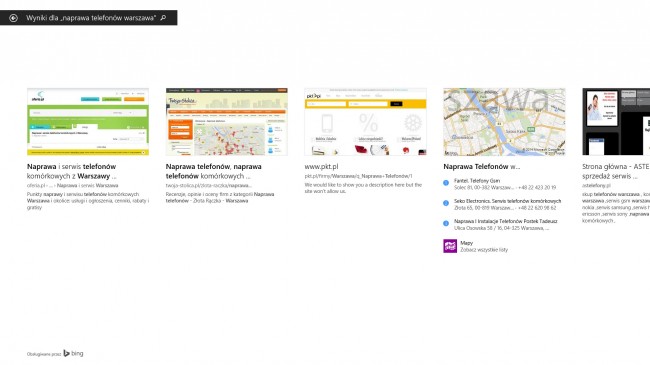This screenshot has height=365, width=650.
Task: Click 'Obsługiwane przez' label
Action: 44,354
